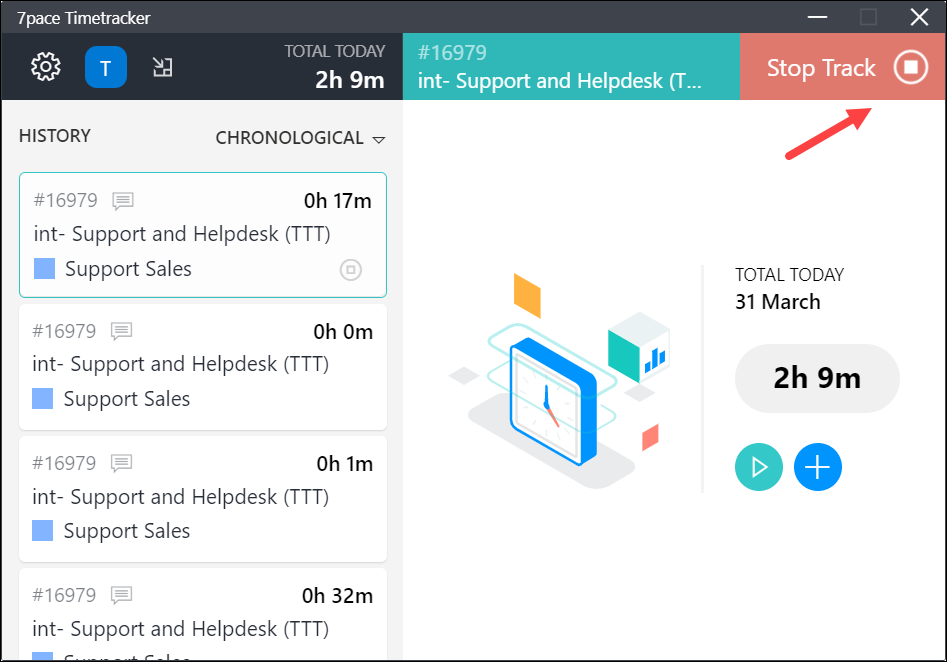This screenshot has width=947, height=662.
Task: Click the blue T user avatar
Action: 106,67
